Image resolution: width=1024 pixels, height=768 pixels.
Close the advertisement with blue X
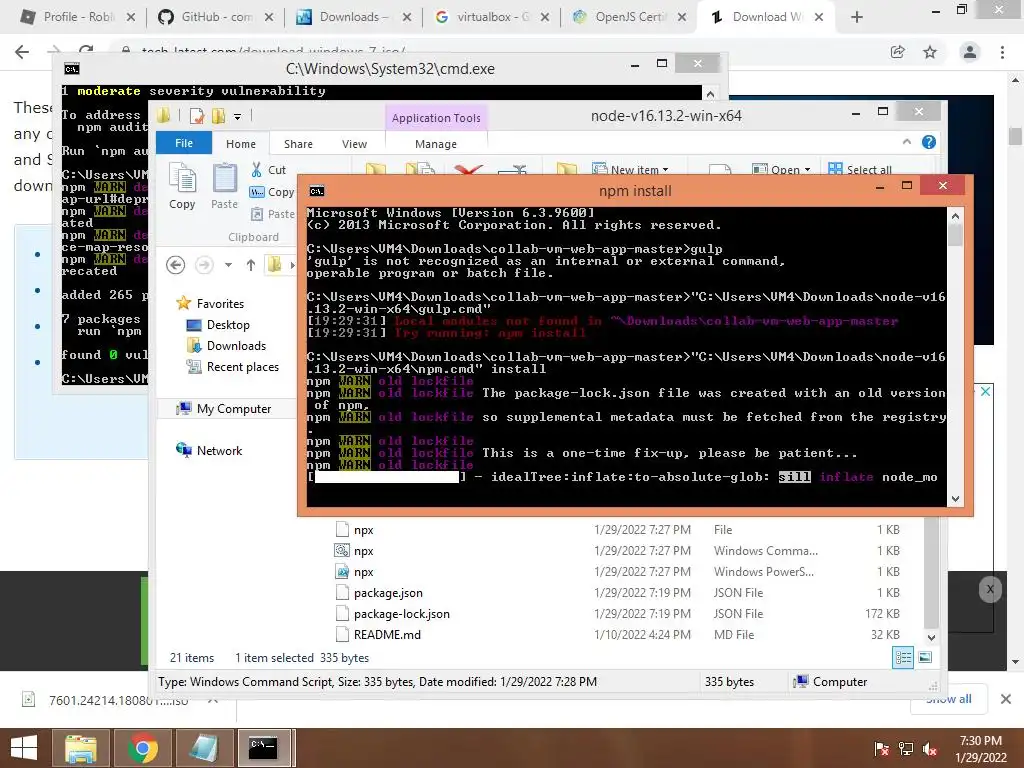pyautogui.click(x=985, y=391)
